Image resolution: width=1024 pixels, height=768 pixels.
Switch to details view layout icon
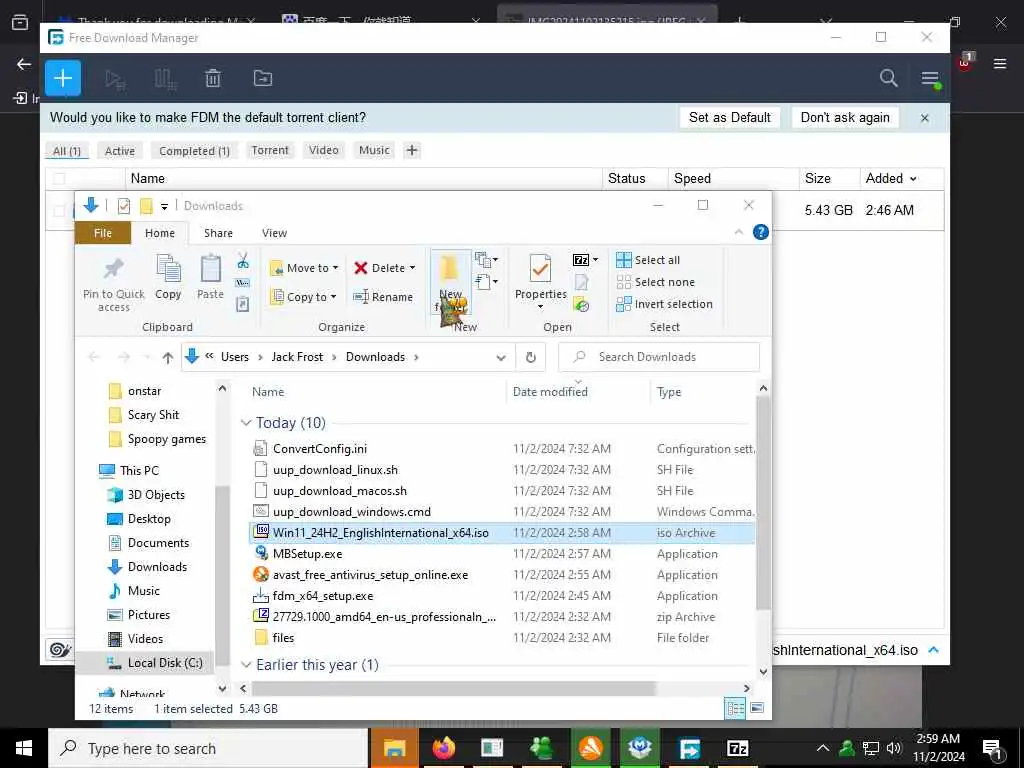coord(735,709)
